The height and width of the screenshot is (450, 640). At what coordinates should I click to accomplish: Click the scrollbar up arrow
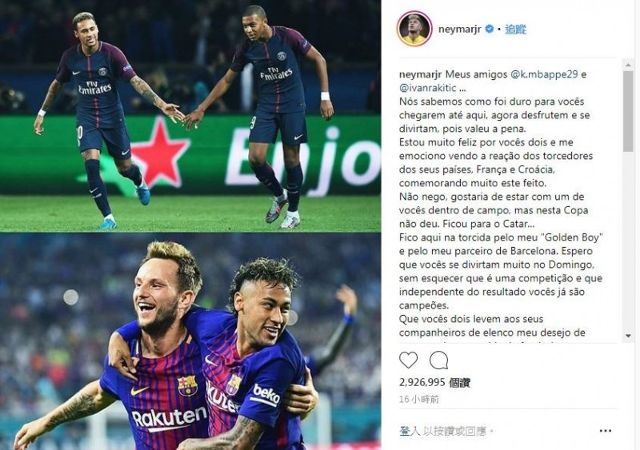click(x=628, y=65)
